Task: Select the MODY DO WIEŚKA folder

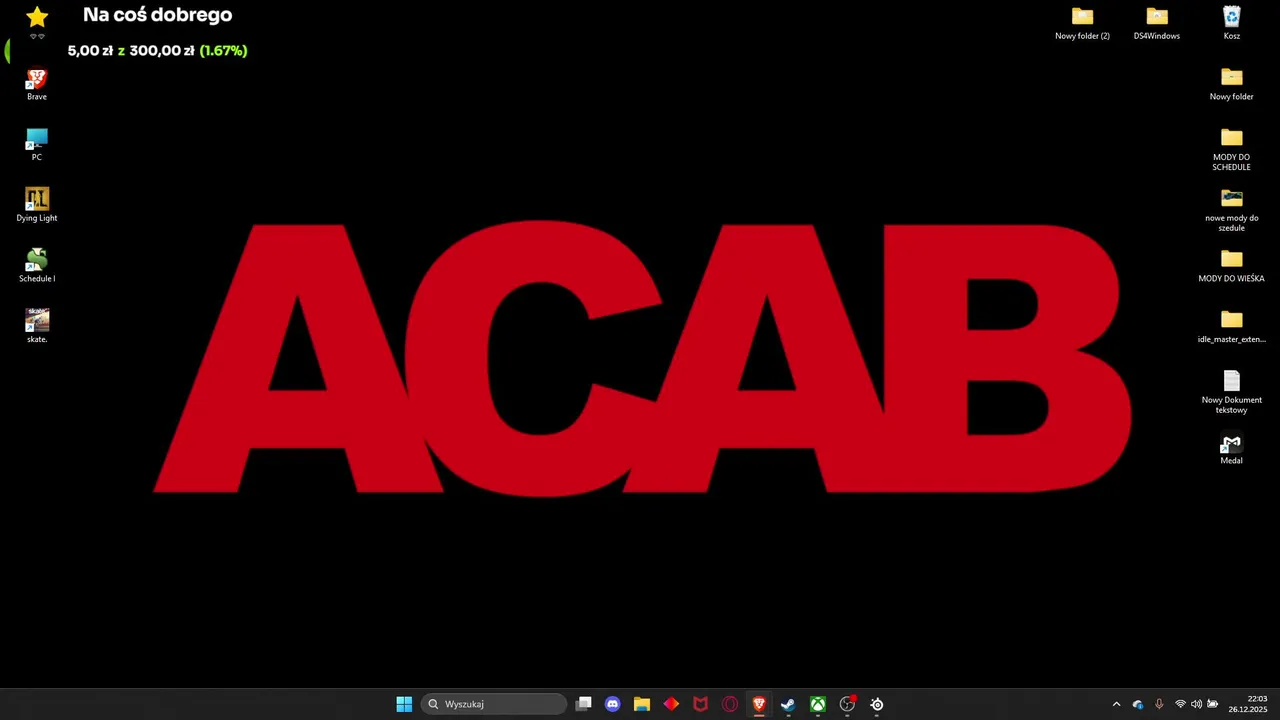Action: pyautogui.click(x=1232, y=266)
